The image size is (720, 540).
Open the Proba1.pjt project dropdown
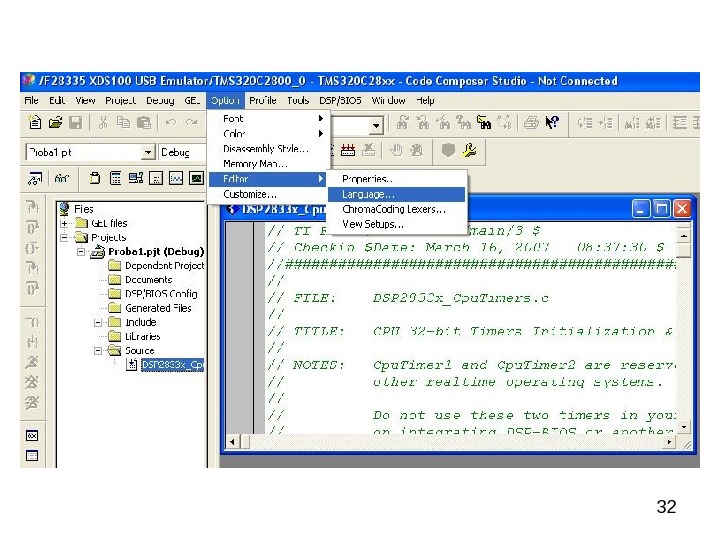pos(148,152)
